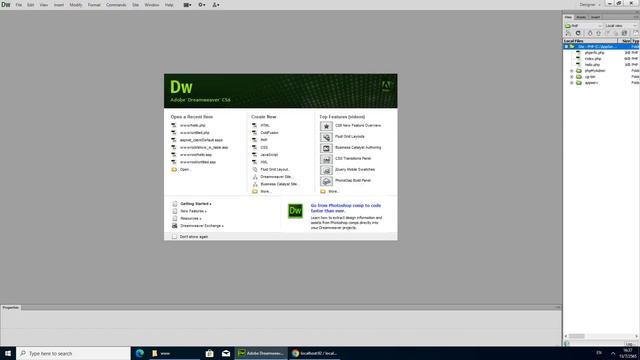The image size is (640, 360).
Task: Open the Modify menu
Action: (x=76, y=5)
